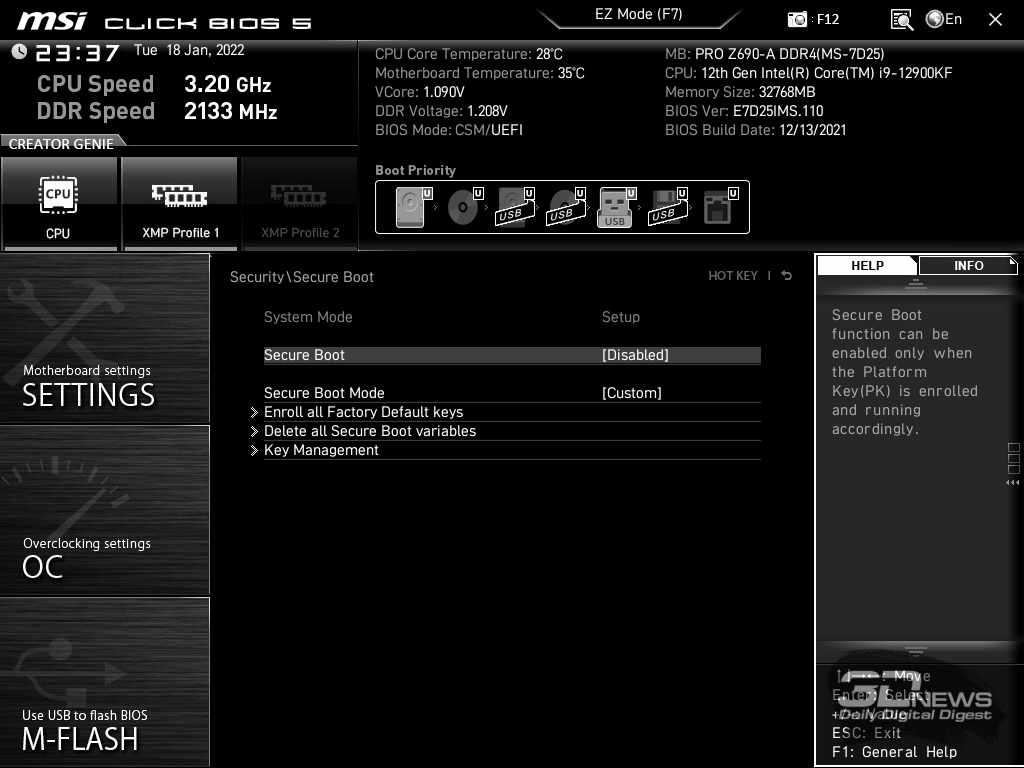Change the Secure Boot Mode [Custom] value
Viewport: 1024px width, 768px height.
[632, 392]
